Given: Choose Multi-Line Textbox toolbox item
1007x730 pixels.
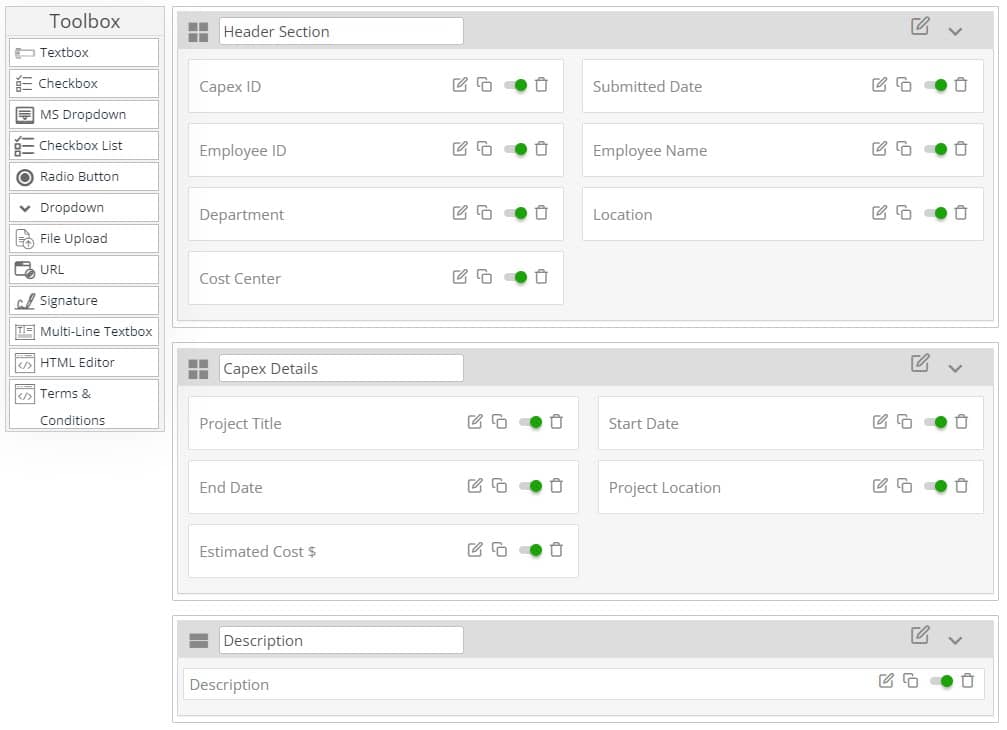Looking at the screenshot, I should (x=84, y=332).
